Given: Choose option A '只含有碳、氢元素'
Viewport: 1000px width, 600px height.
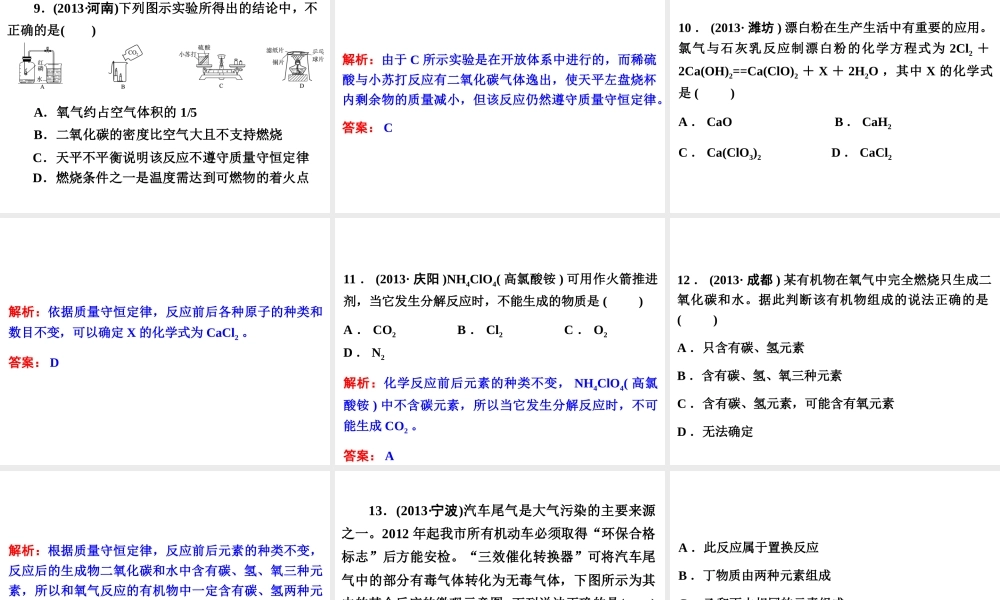Looking at the screenshot, I should pos(740,348).
